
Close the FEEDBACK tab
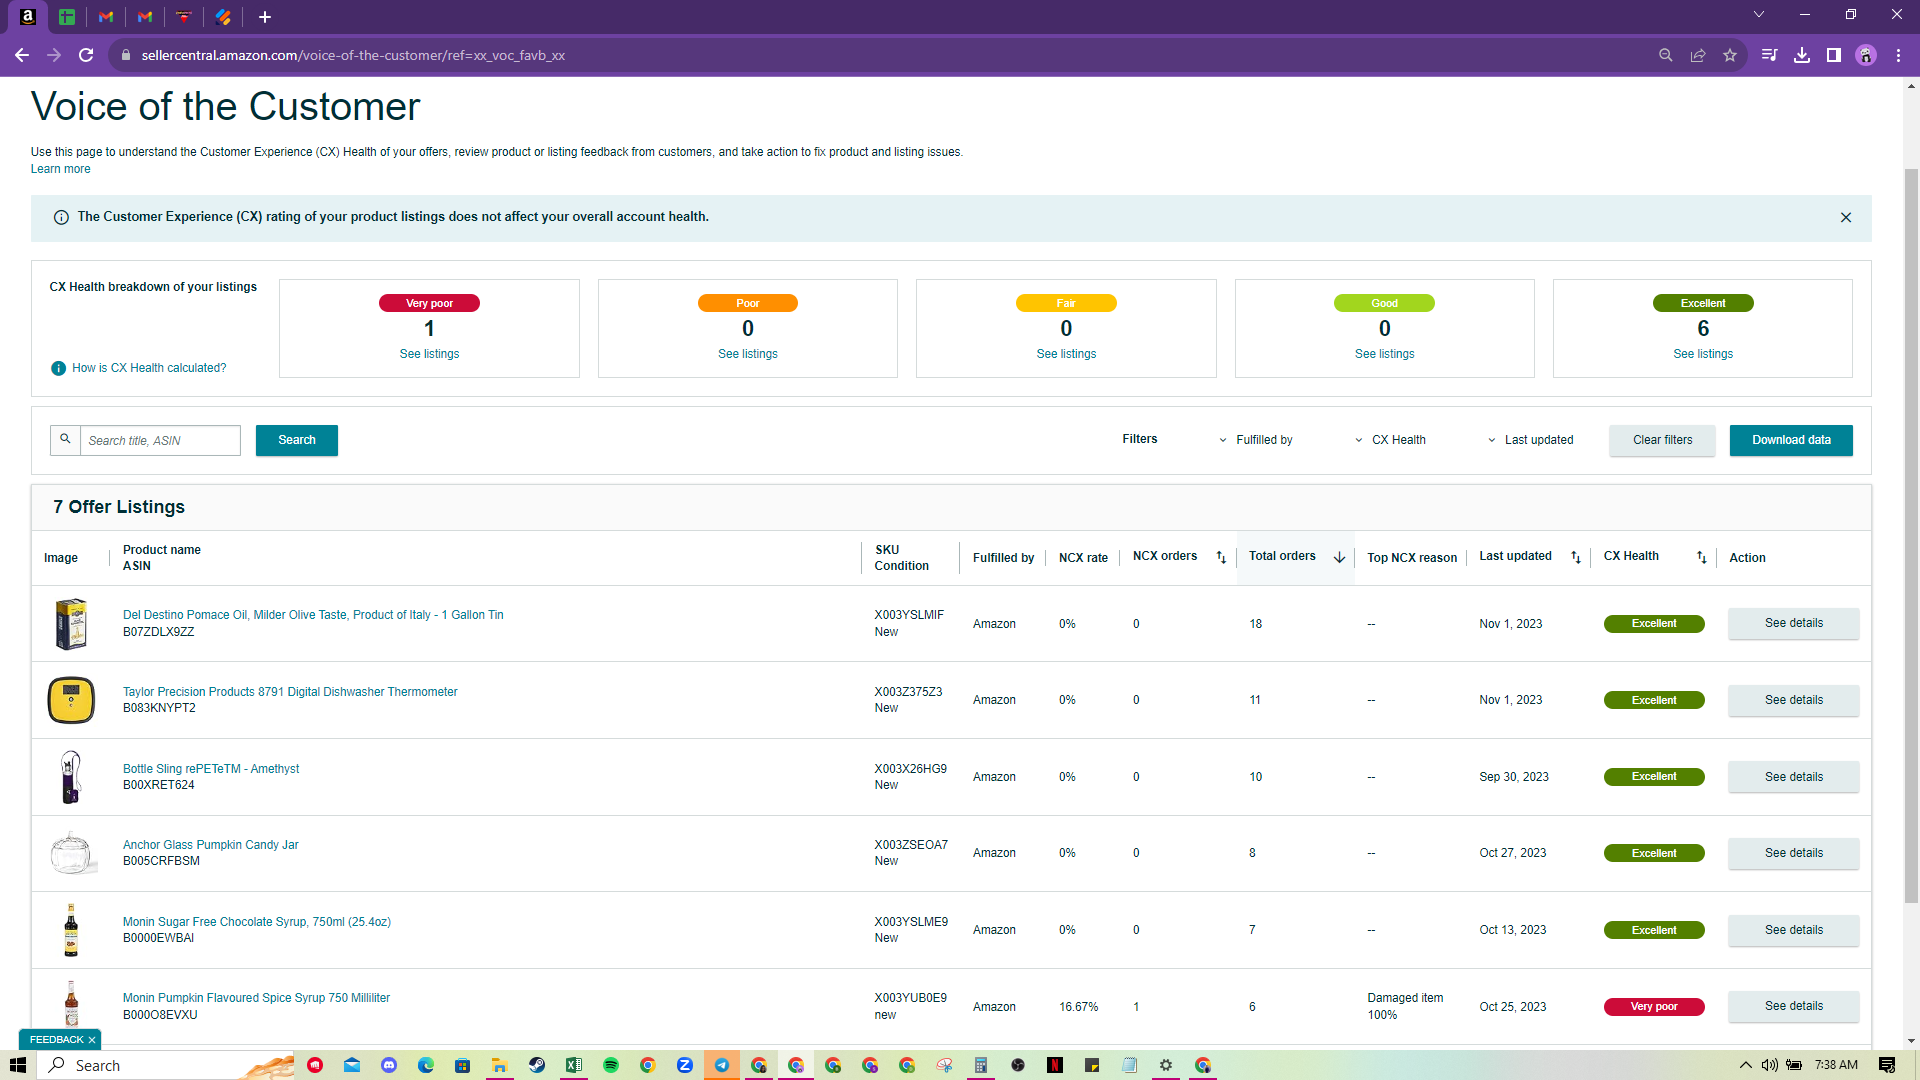92,1040
